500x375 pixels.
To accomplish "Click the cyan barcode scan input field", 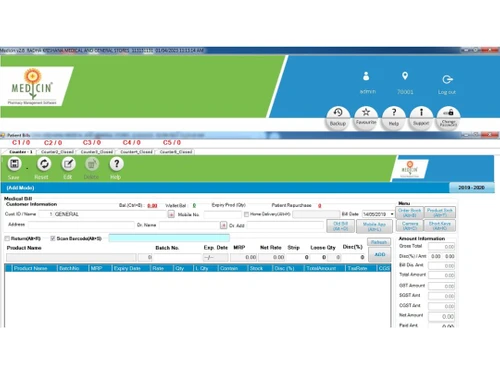I will (169, 238).
